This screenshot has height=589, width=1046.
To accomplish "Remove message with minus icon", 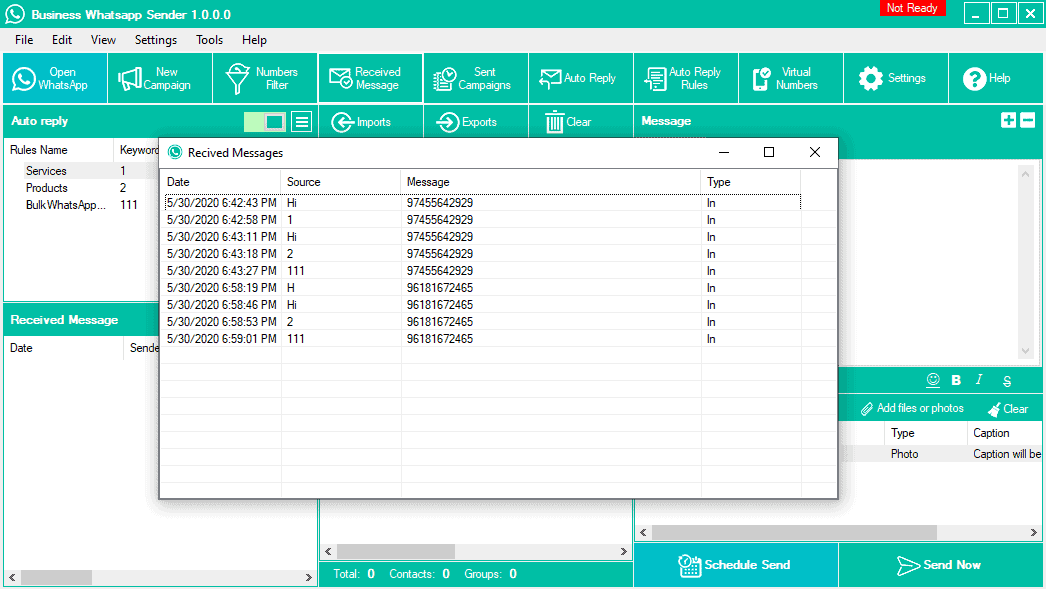I will tap(1028, 120).
